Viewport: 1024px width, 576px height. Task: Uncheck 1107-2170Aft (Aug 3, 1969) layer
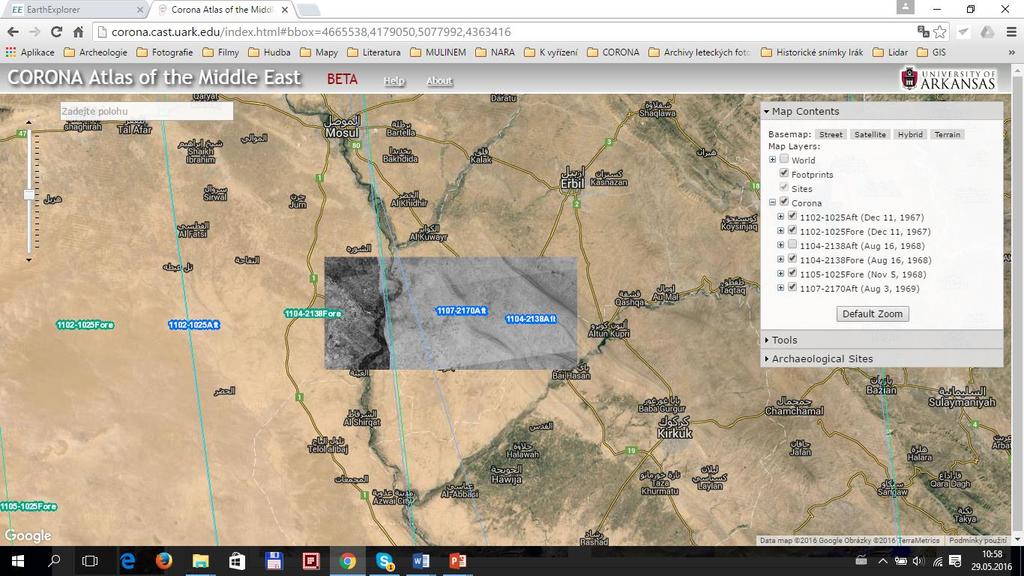[792, 287]
